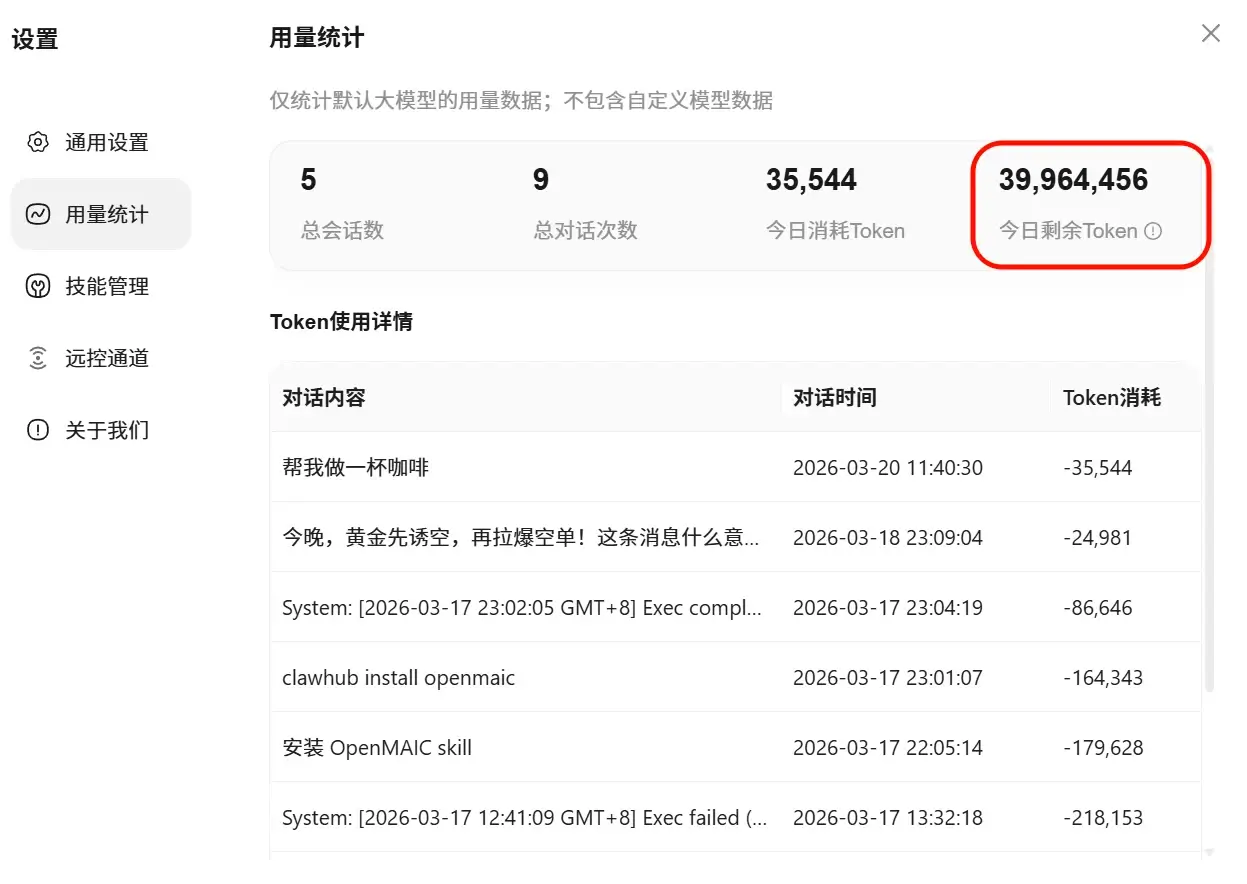The height and width of the screenshot is (884, 1247).
Task: Click the 对话内容 column header
Action: click(324, 398)
